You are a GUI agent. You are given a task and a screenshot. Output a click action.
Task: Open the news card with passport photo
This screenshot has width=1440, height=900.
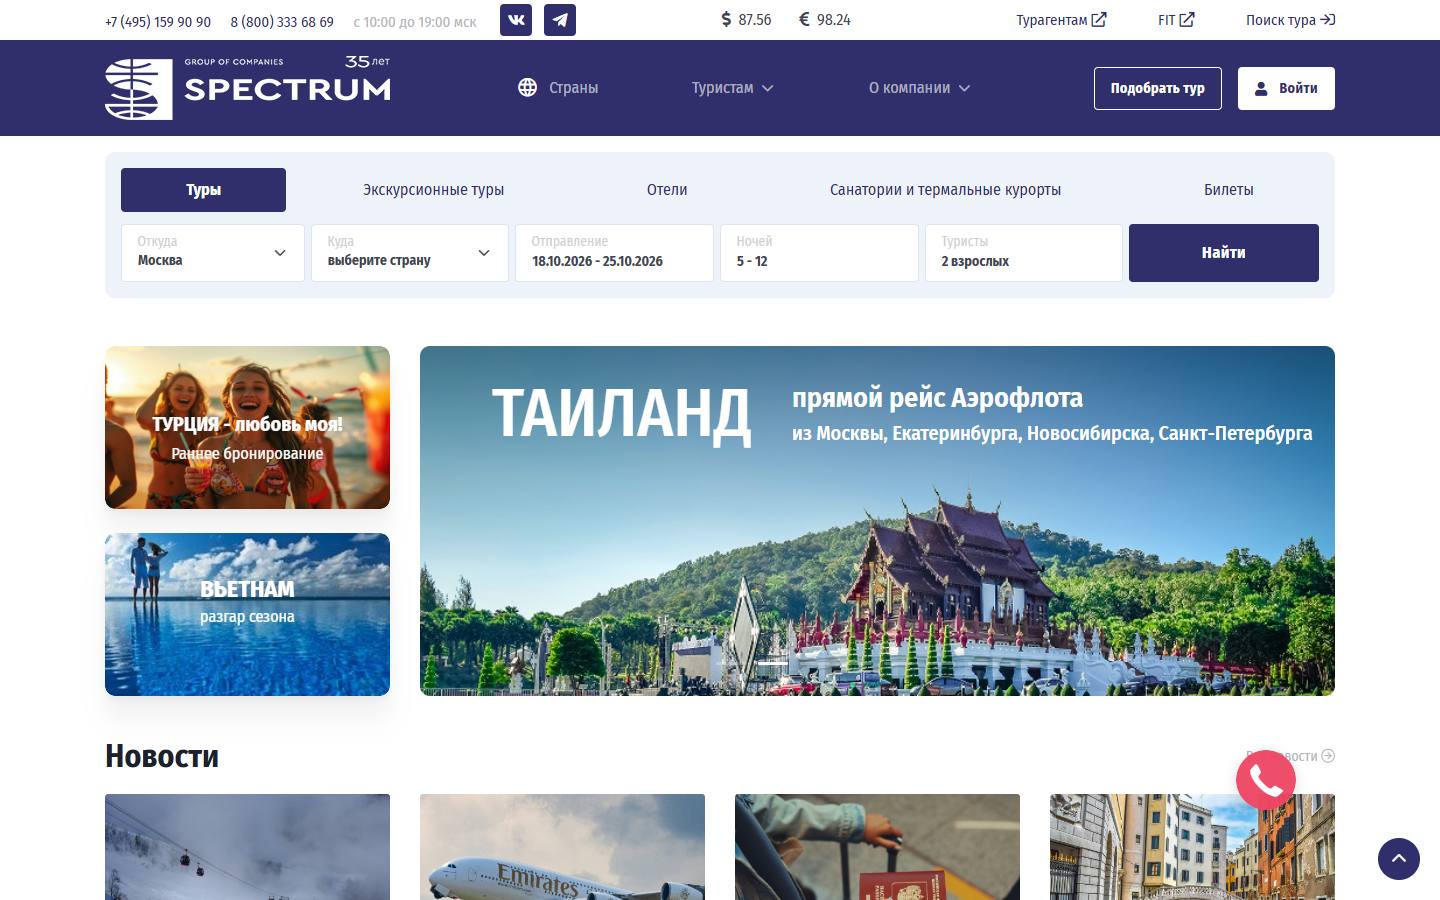point(877,847)
